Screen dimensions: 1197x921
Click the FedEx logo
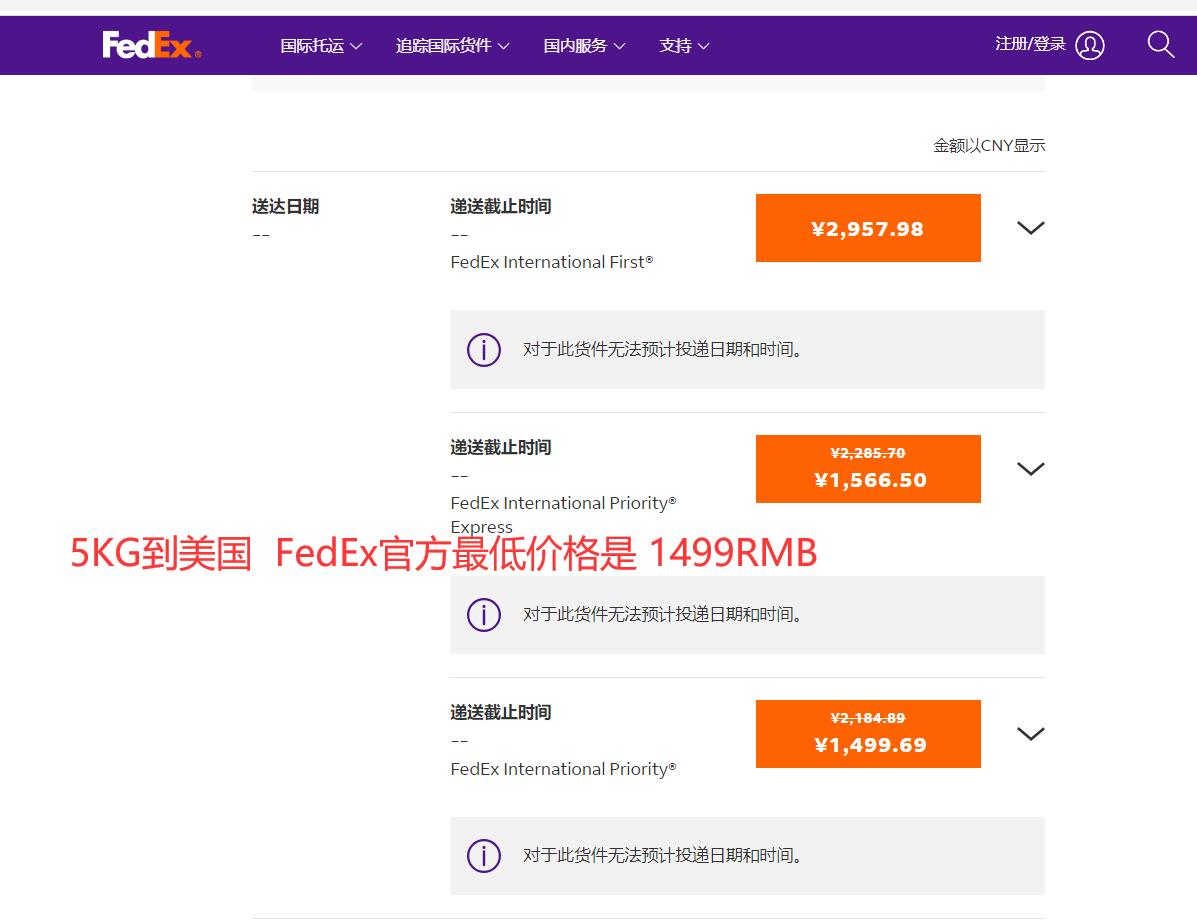[x=151, y=45]
